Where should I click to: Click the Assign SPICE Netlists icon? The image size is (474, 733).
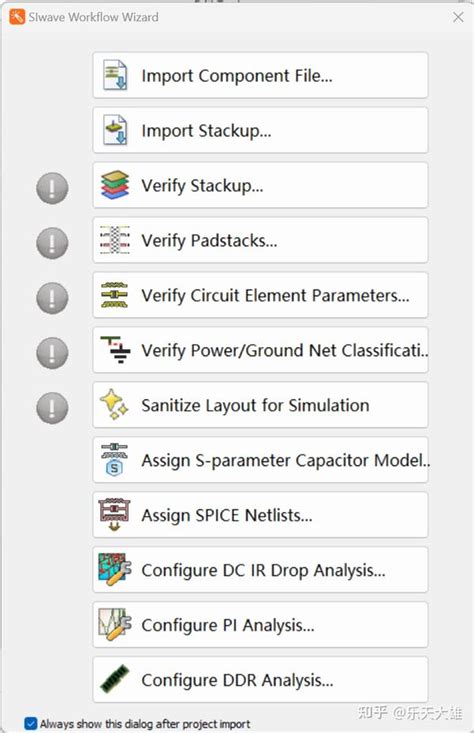pos(115,514)
